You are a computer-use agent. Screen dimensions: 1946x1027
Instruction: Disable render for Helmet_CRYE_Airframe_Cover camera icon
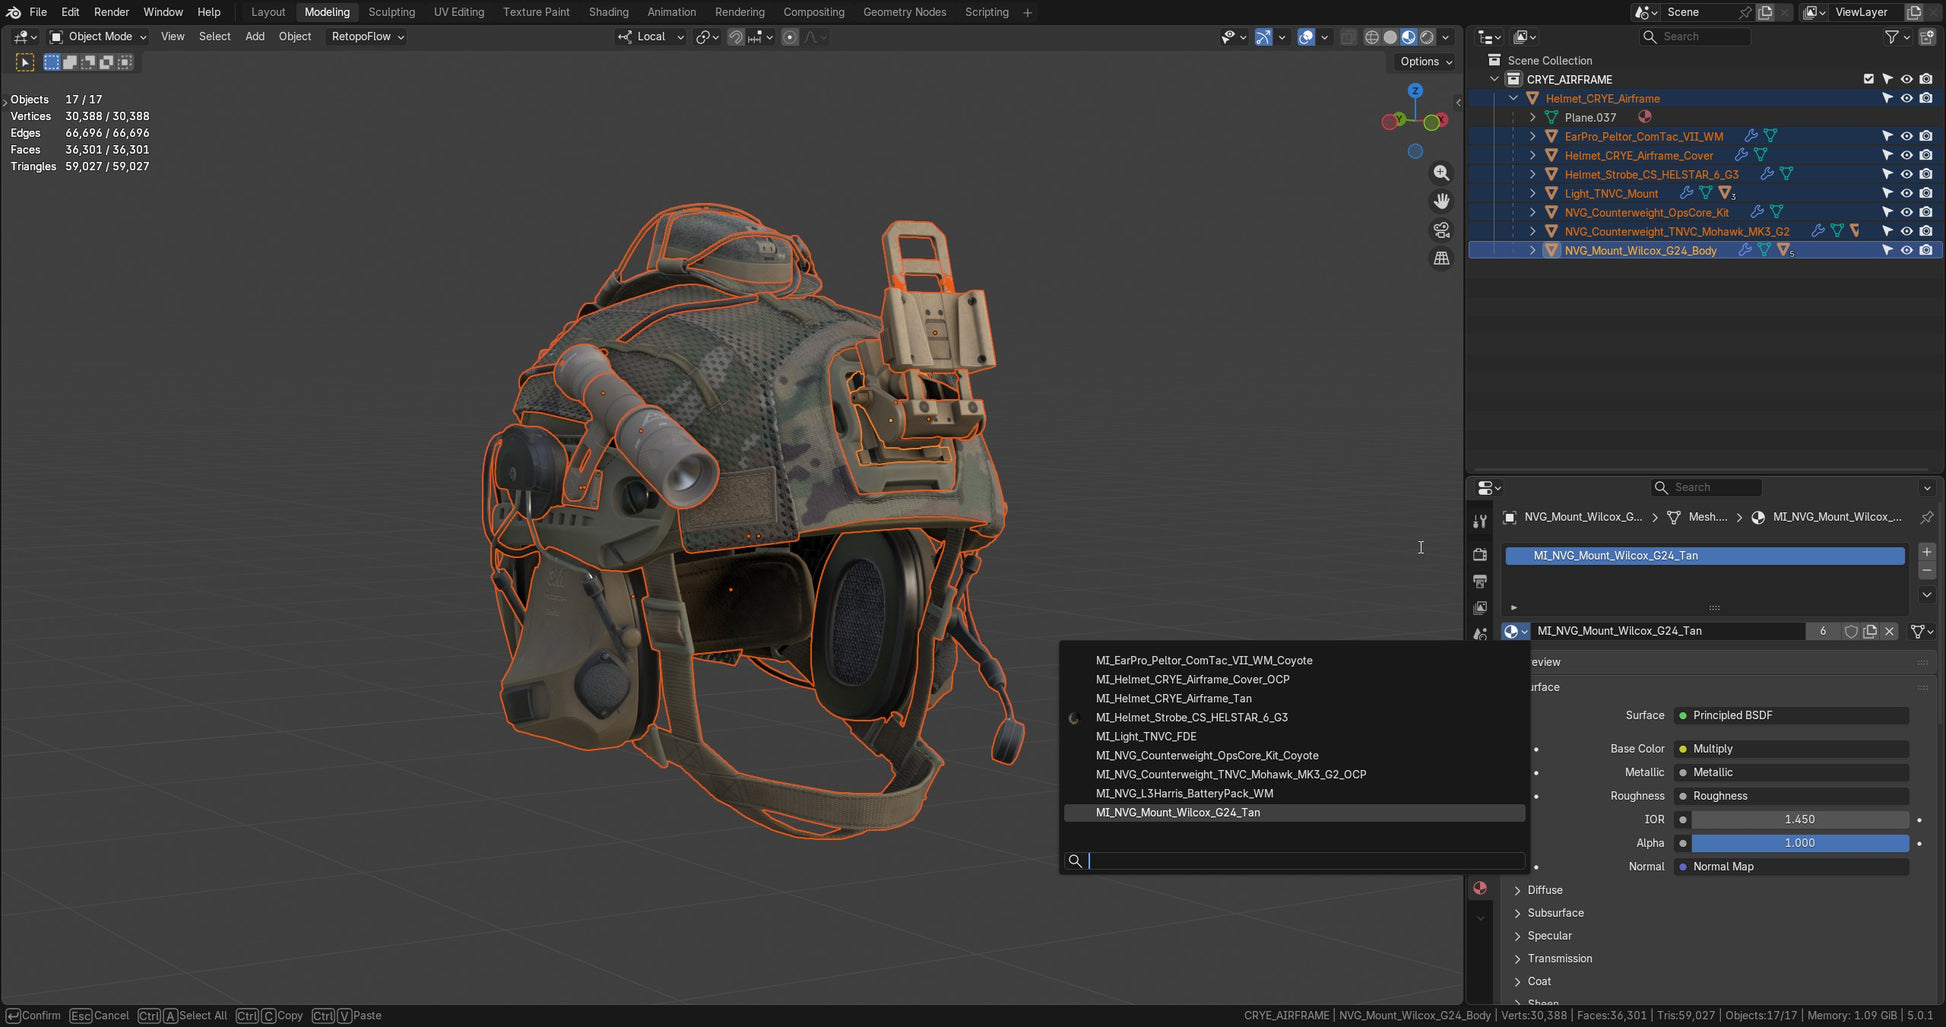pyautogui.click(x=1925, y=155)
